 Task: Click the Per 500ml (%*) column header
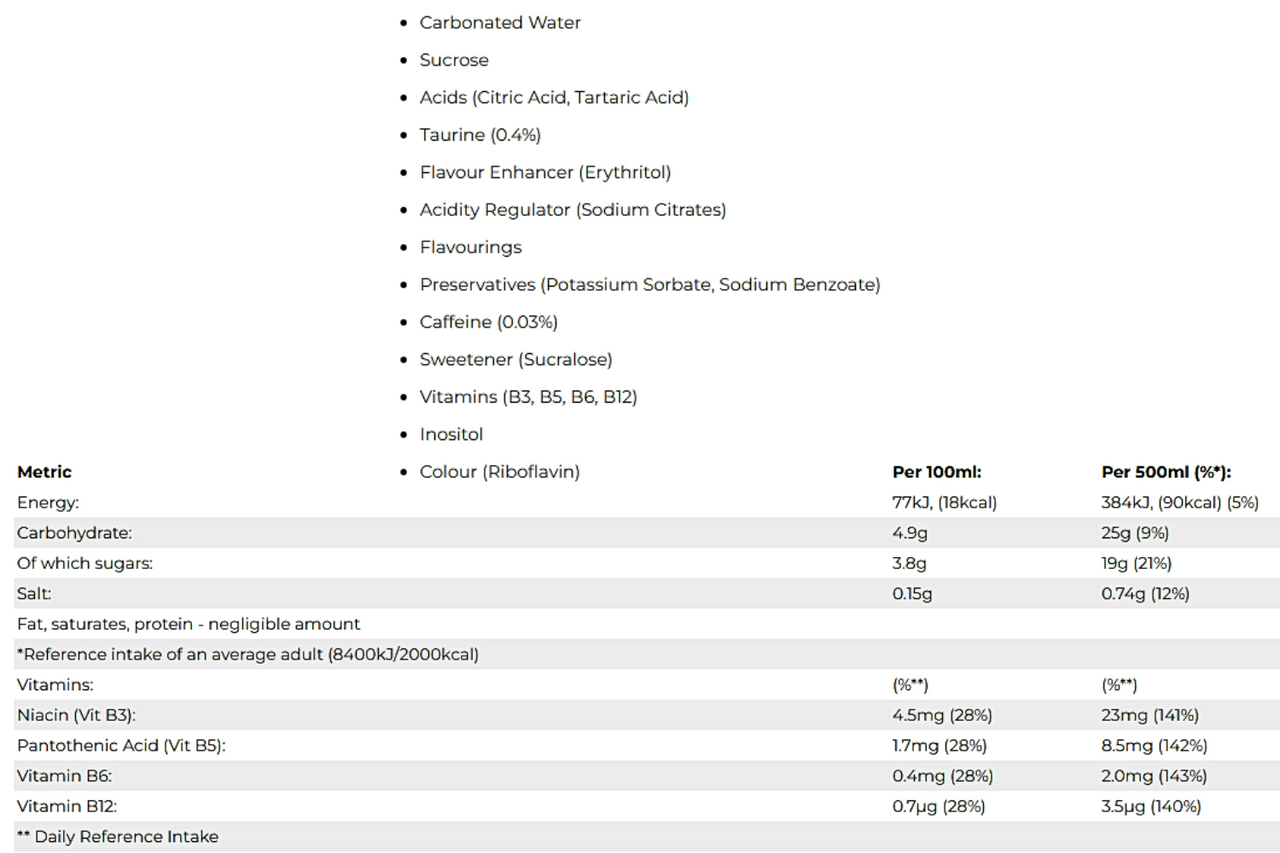coord(1166,472)
